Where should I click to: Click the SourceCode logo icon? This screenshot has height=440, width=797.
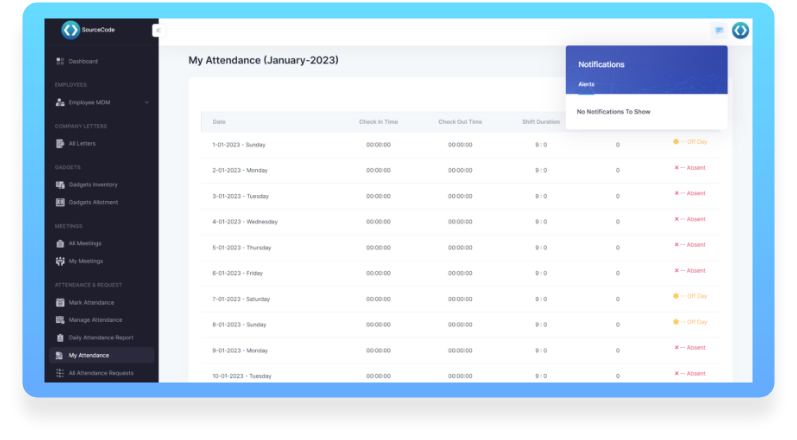tap(70, 30)
